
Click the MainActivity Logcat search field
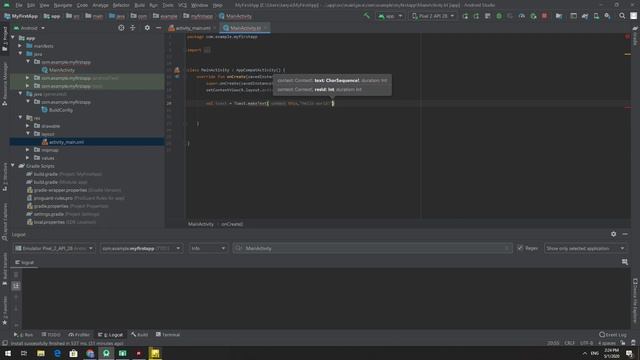coord(372,248)
